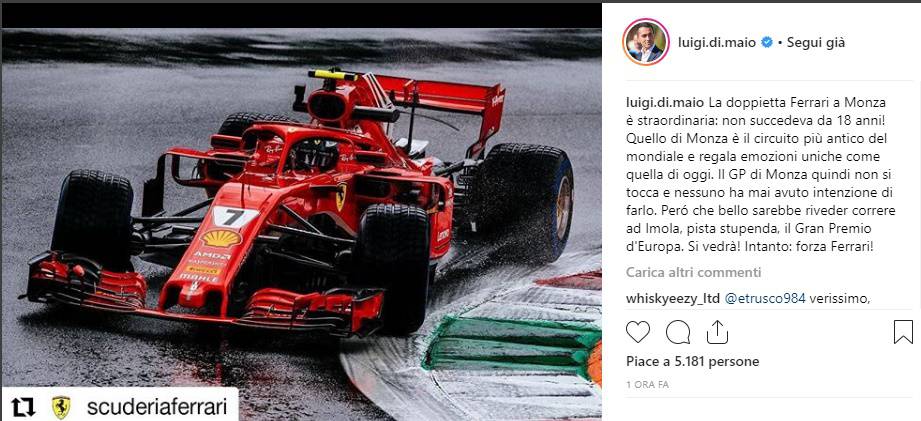Share the post using the share icon
The image size is (921, 421).
pos(717,332)
